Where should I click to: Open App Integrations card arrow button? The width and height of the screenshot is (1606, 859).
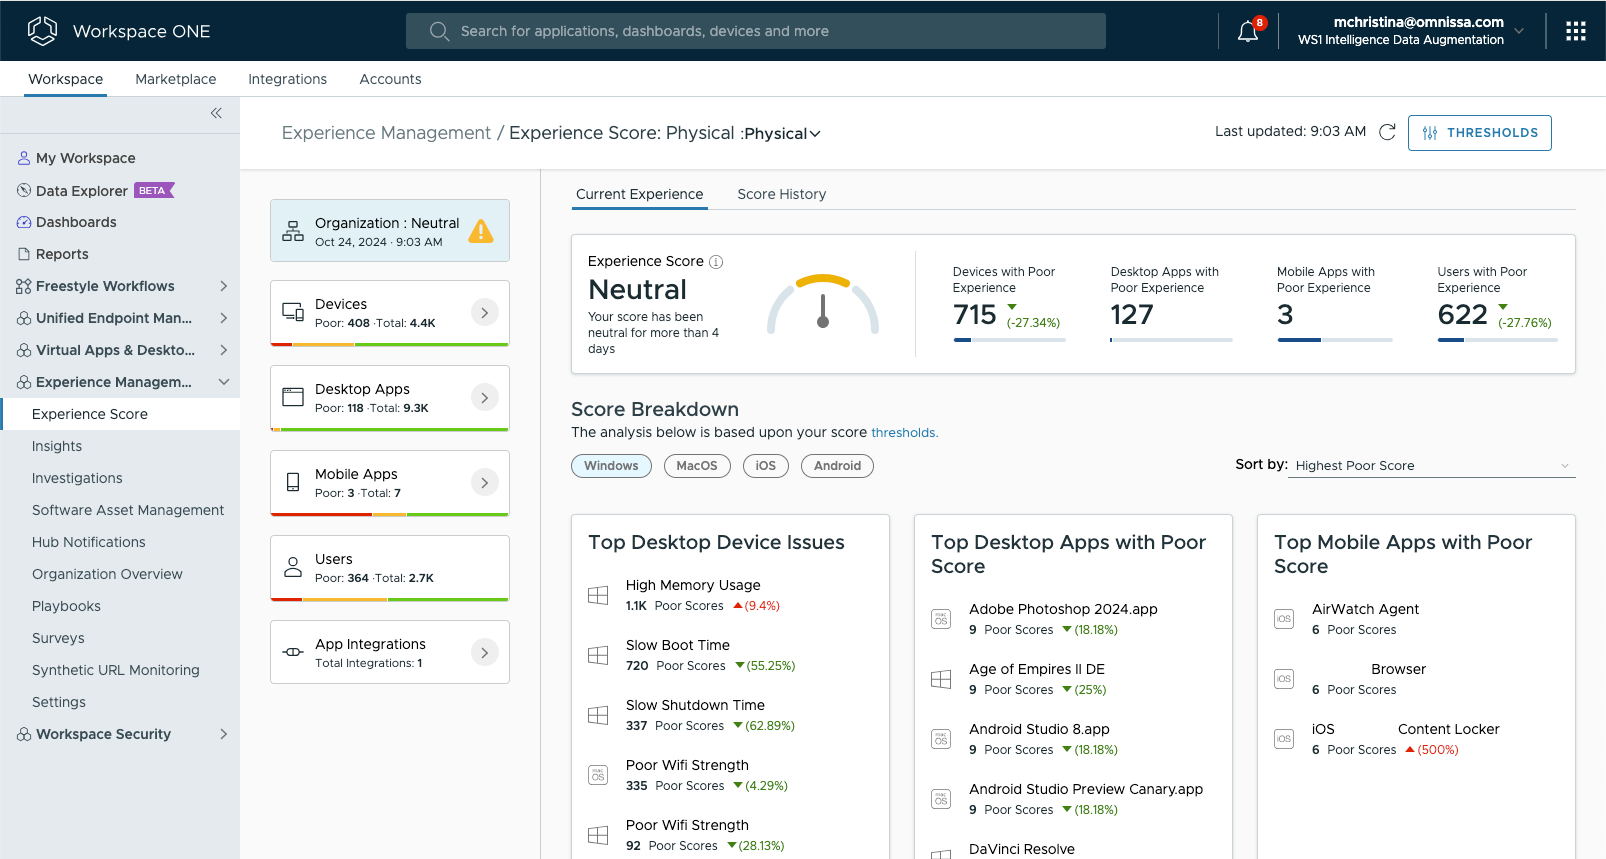tap(484, 653)
